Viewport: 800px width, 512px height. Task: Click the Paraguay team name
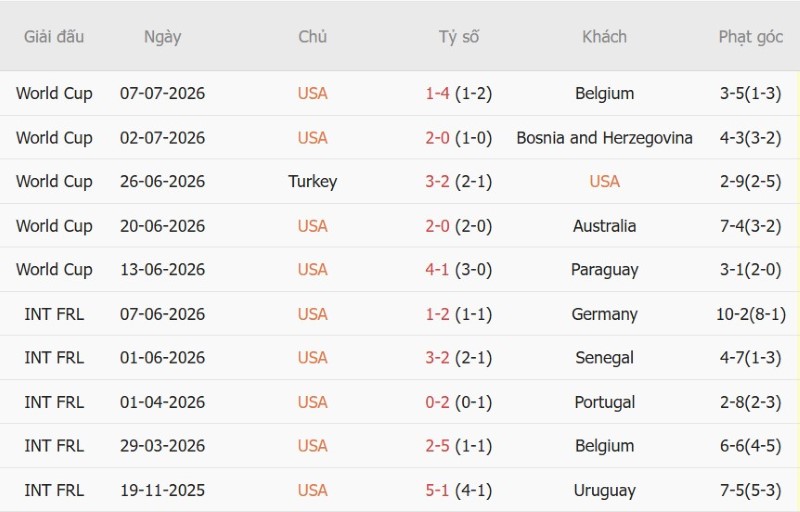pos(604,270)
